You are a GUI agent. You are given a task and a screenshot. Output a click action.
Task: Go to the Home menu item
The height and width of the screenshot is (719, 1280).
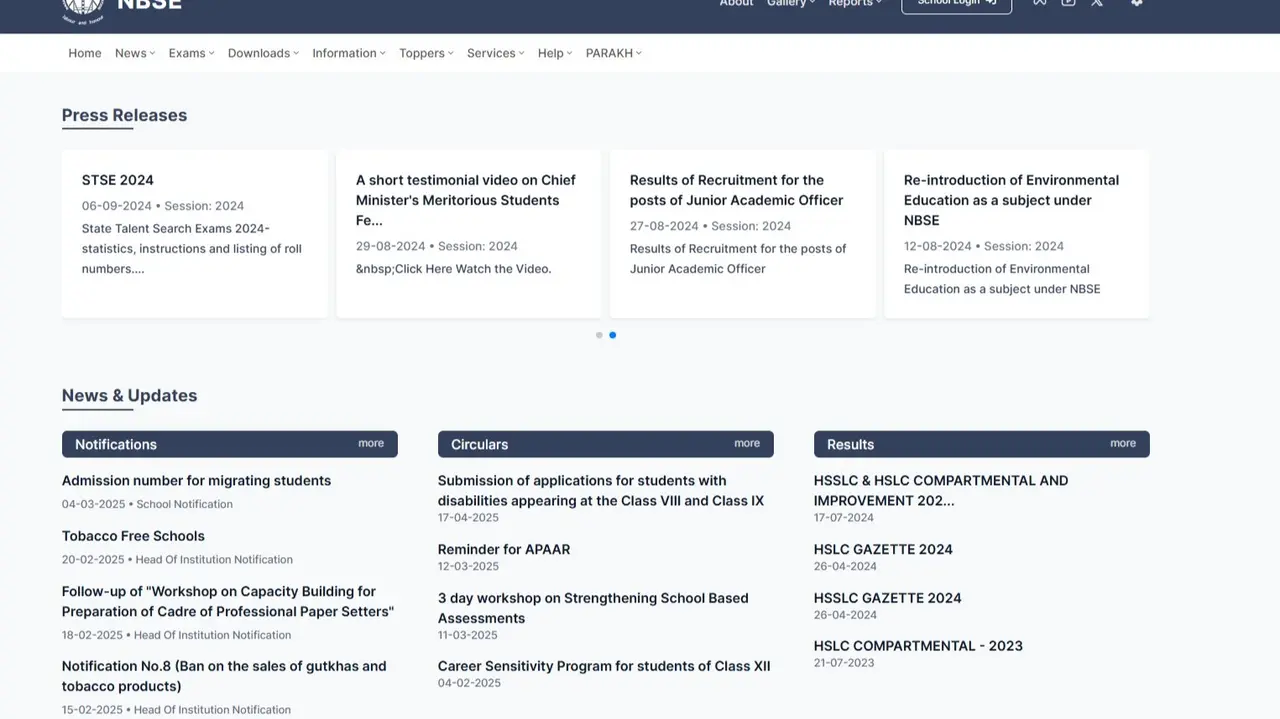pyautogui.click(x=85, y=53)
